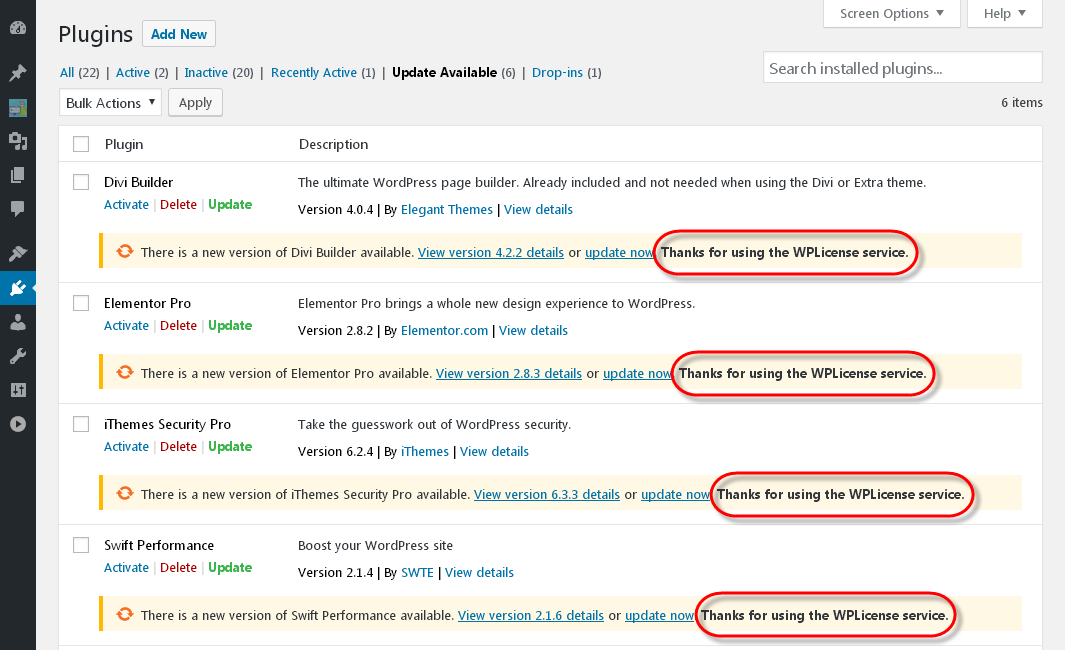The height and width of the screenshot is (650, 1065).
Task: Open Comments speech bubble sidebar icon
Action: (18, 209)
